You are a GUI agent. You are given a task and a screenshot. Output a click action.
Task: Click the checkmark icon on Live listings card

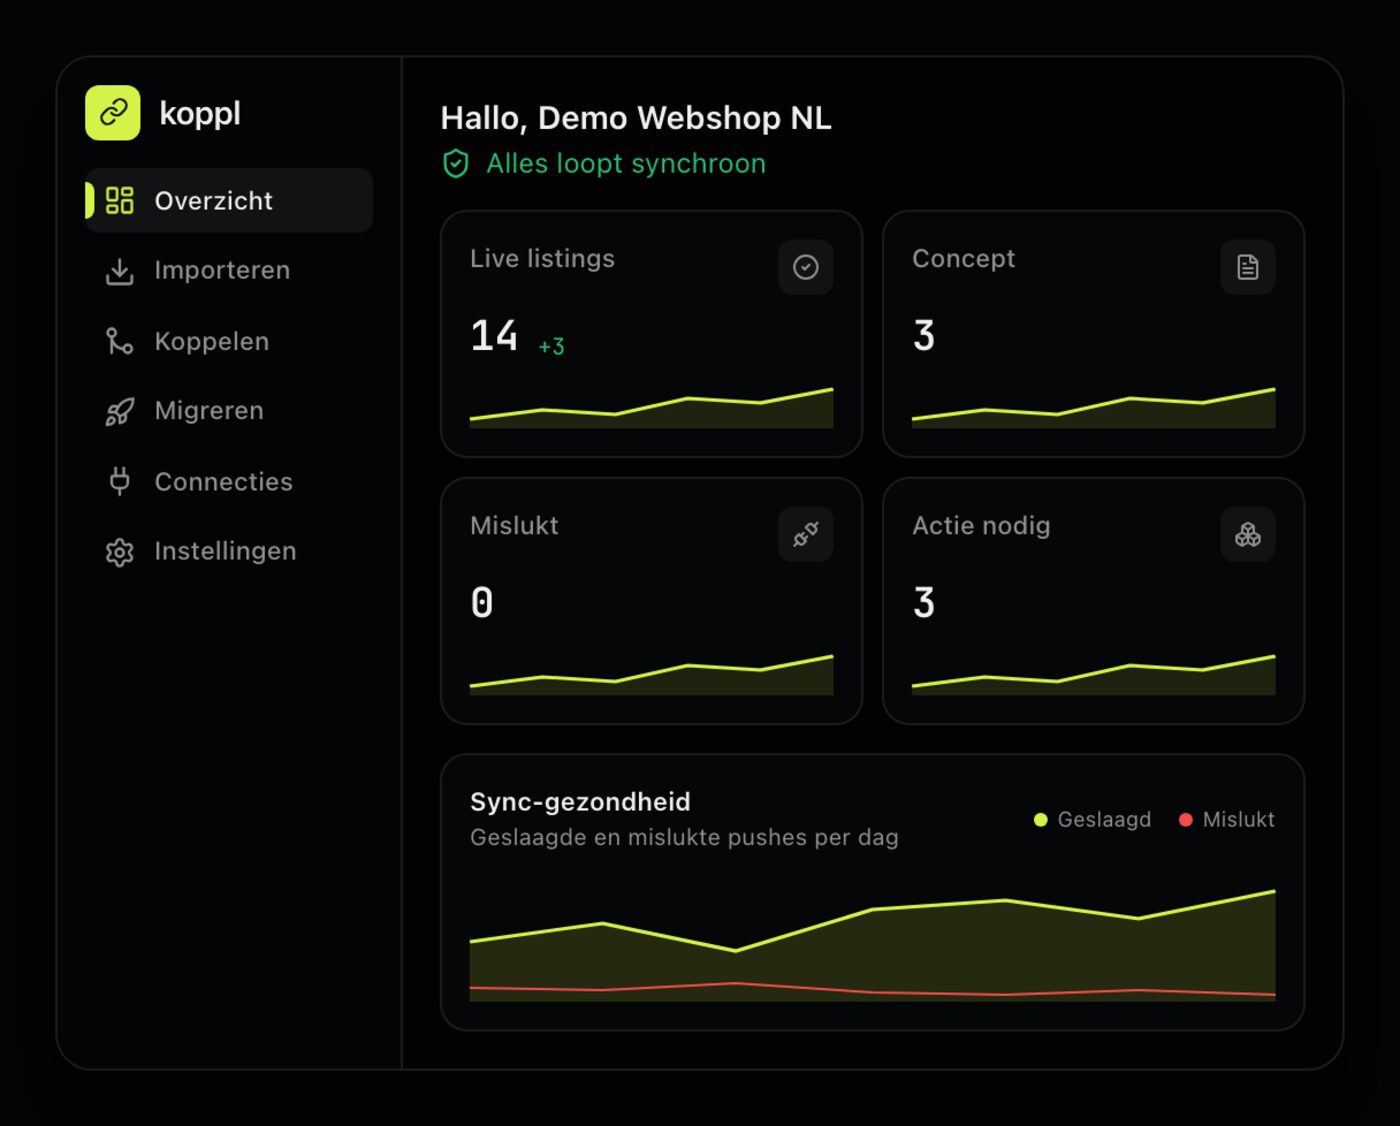[x=806, y=267]
